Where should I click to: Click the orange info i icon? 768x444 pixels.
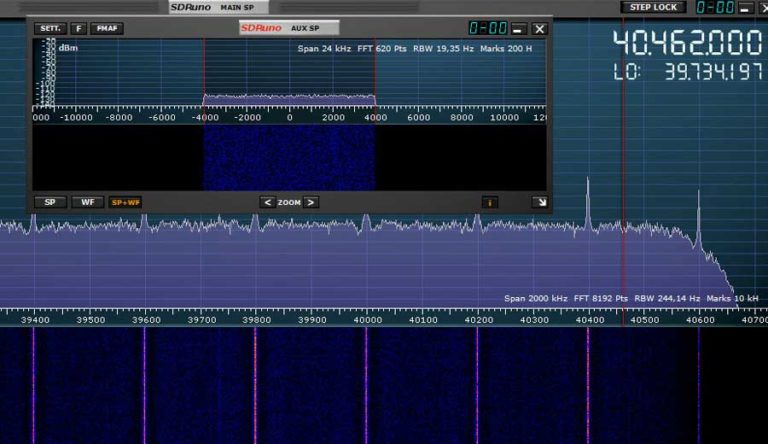pos(490,202)
